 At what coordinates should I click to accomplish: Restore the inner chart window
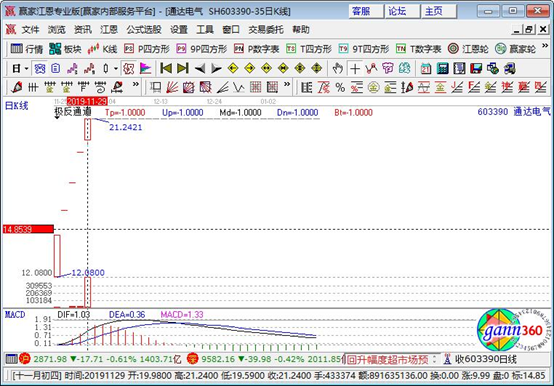529,30
